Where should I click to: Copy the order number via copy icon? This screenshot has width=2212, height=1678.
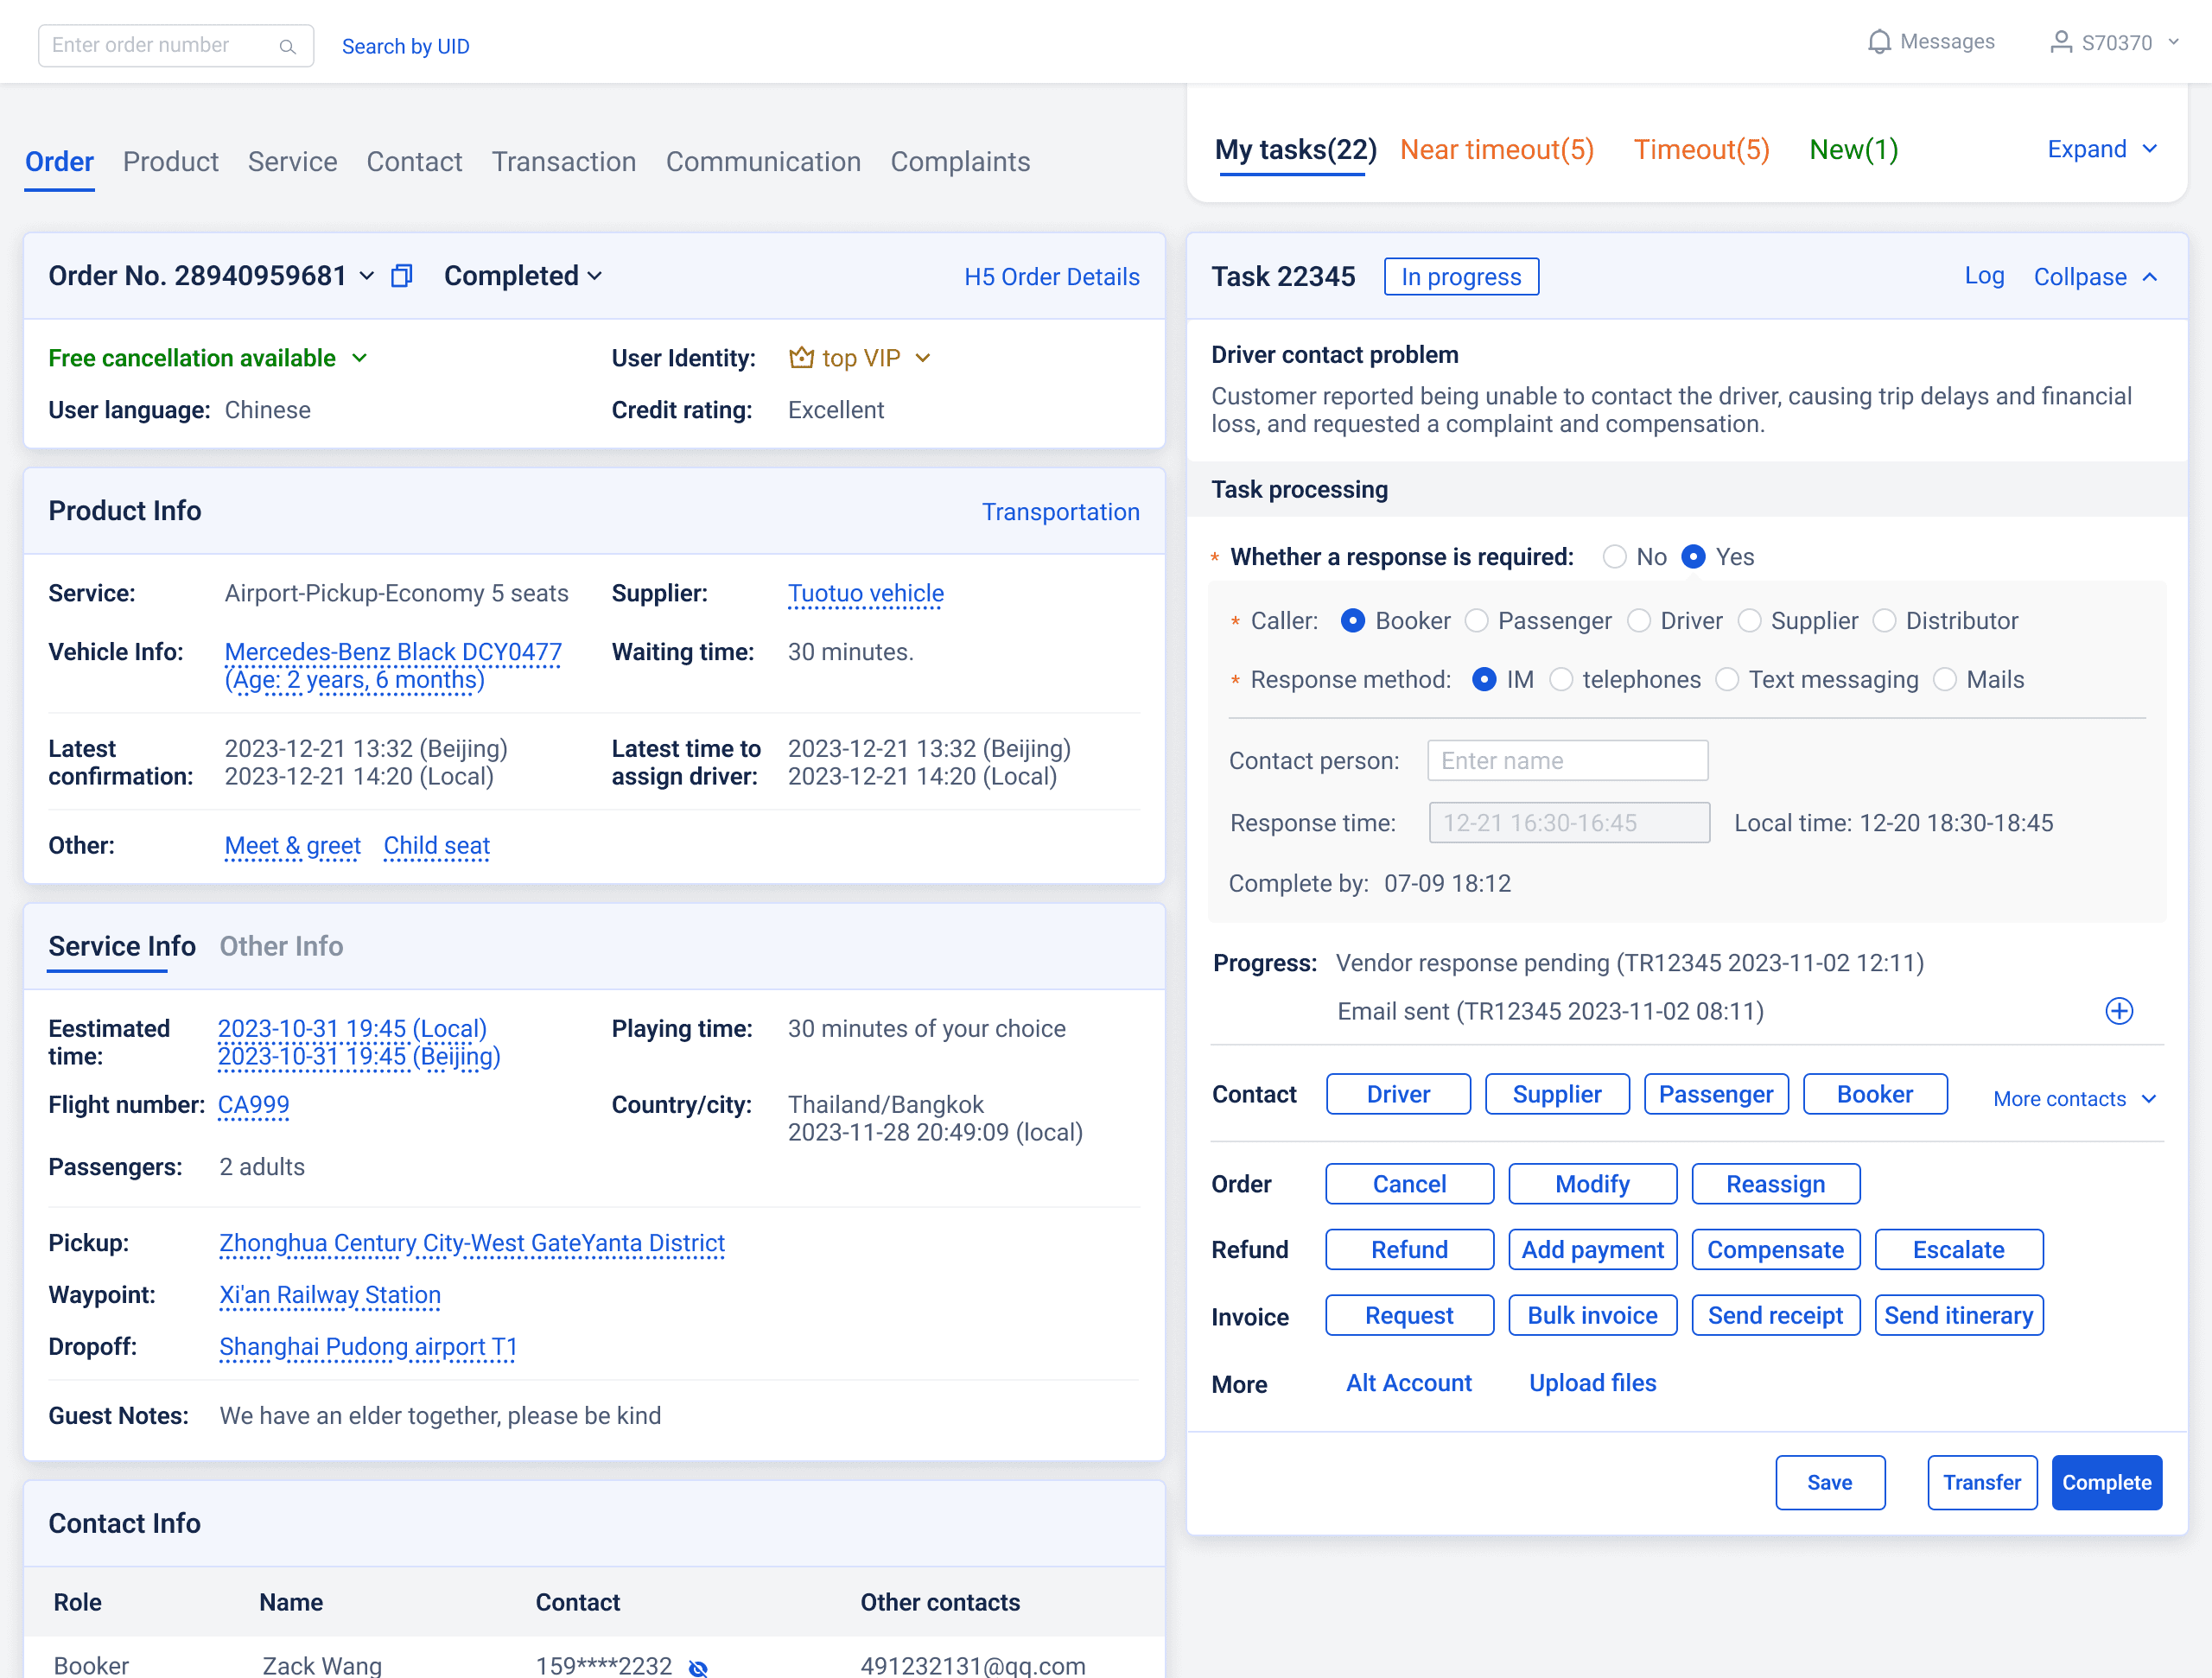point(401,276)
